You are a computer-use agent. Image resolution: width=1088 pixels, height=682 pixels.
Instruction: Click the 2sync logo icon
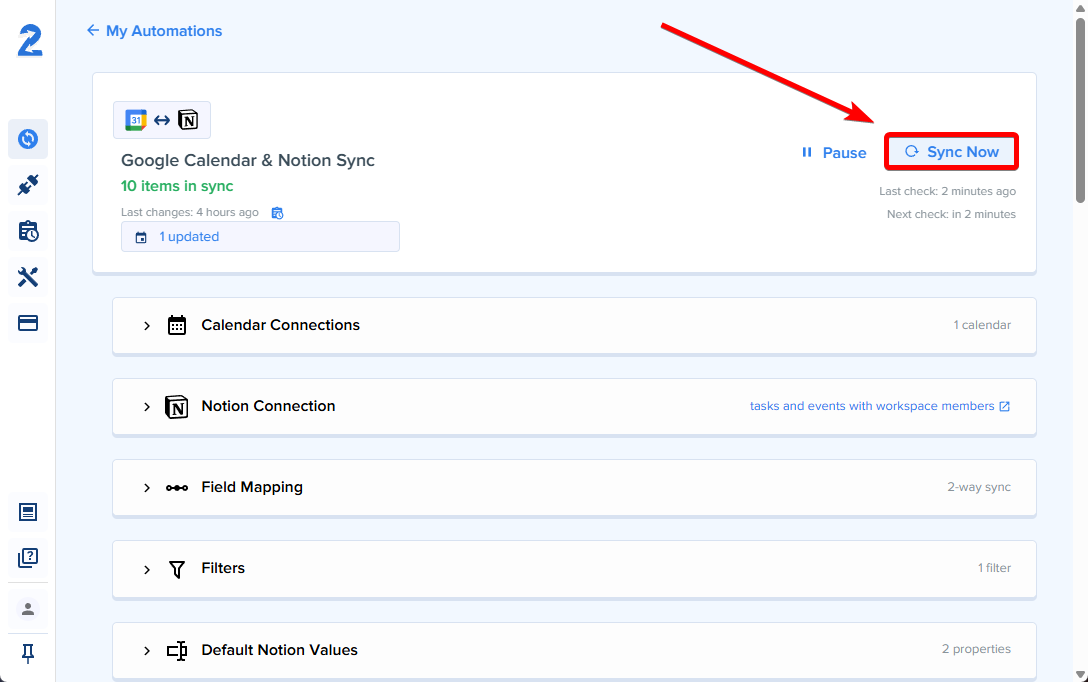tap(30, 40)
